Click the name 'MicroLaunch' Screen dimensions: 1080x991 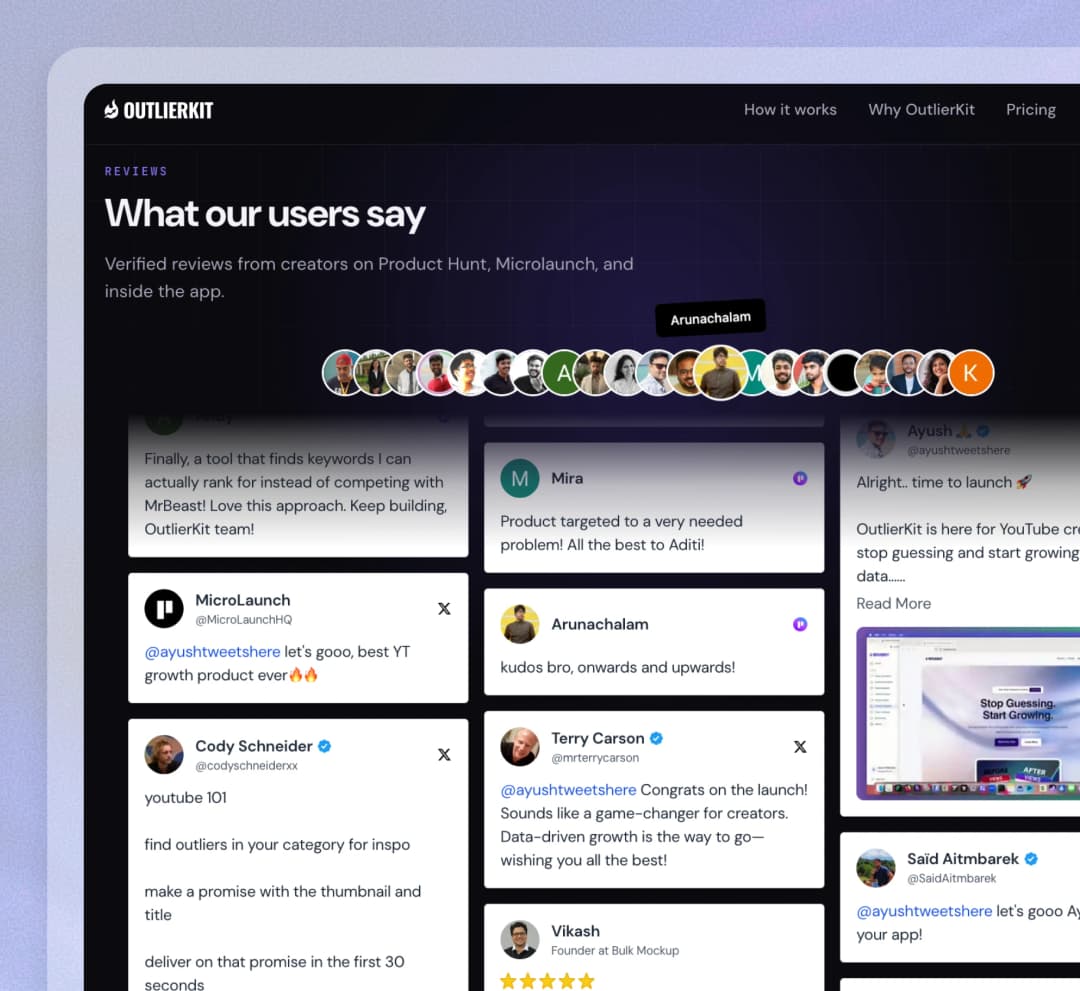coord(243,601)
